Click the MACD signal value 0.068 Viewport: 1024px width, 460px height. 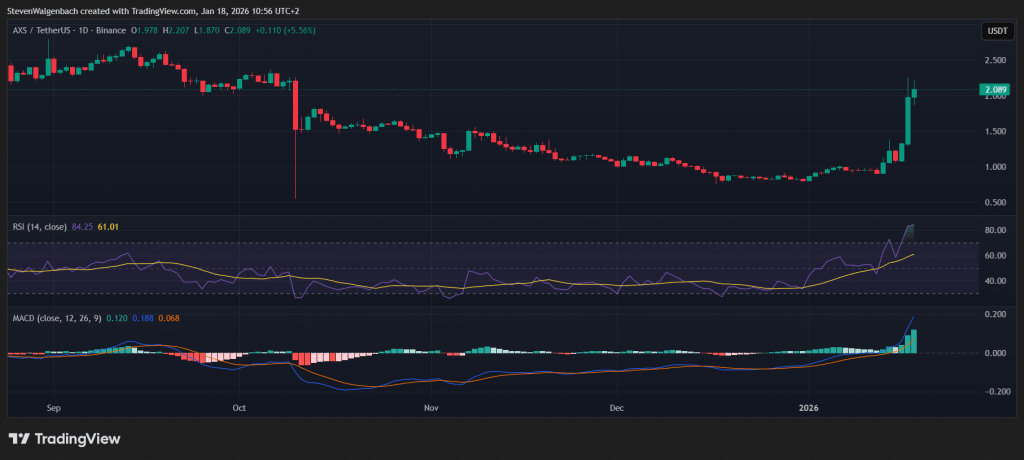coord(167,318)
